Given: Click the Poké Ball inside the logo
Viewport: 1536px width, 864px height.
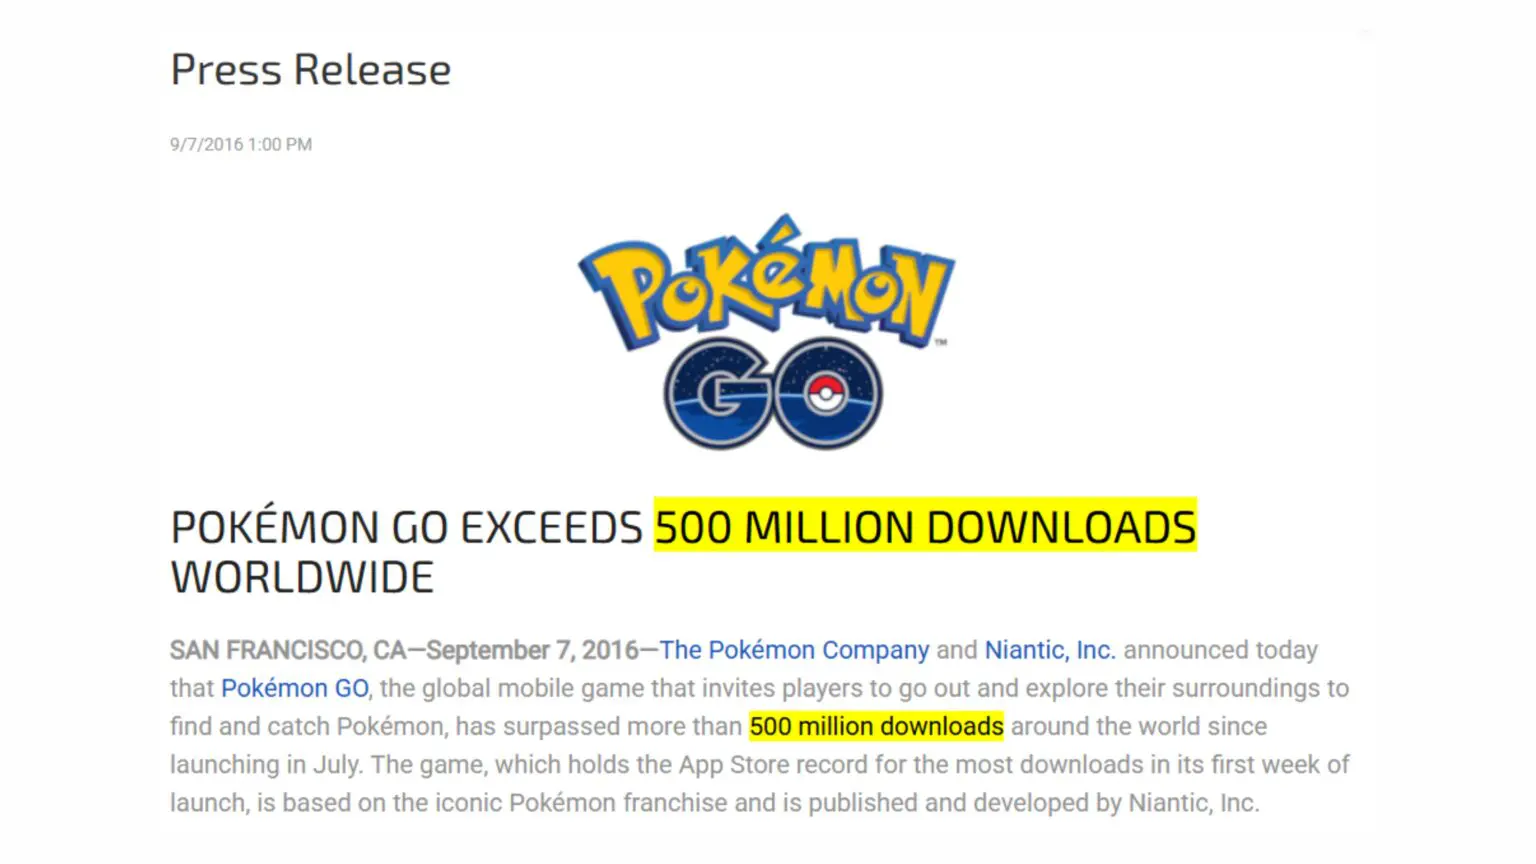Looking at the screenshot, I should [x=826, y=393].
